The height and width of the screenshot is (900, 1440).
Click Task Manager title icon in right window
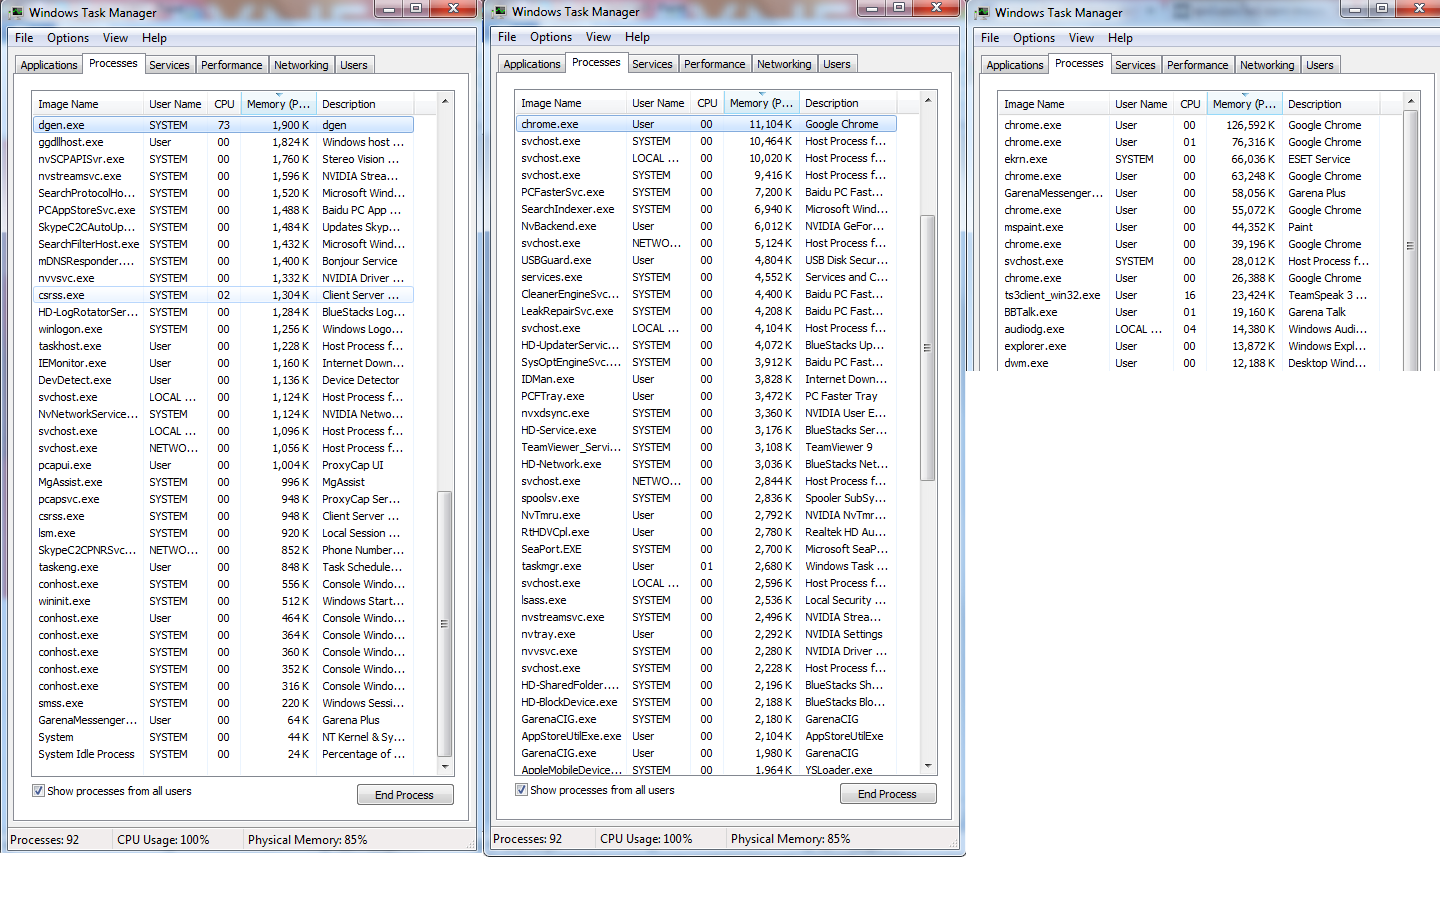coord(982,13)
